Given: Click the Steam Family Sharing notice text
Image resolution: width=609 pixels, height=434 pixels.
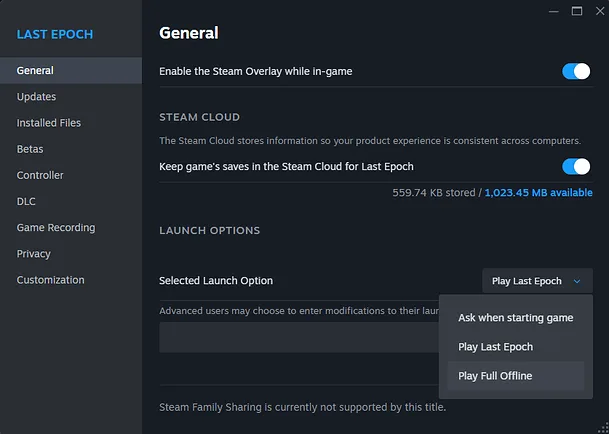Looking at the screenshot, I should click(303, 408).
